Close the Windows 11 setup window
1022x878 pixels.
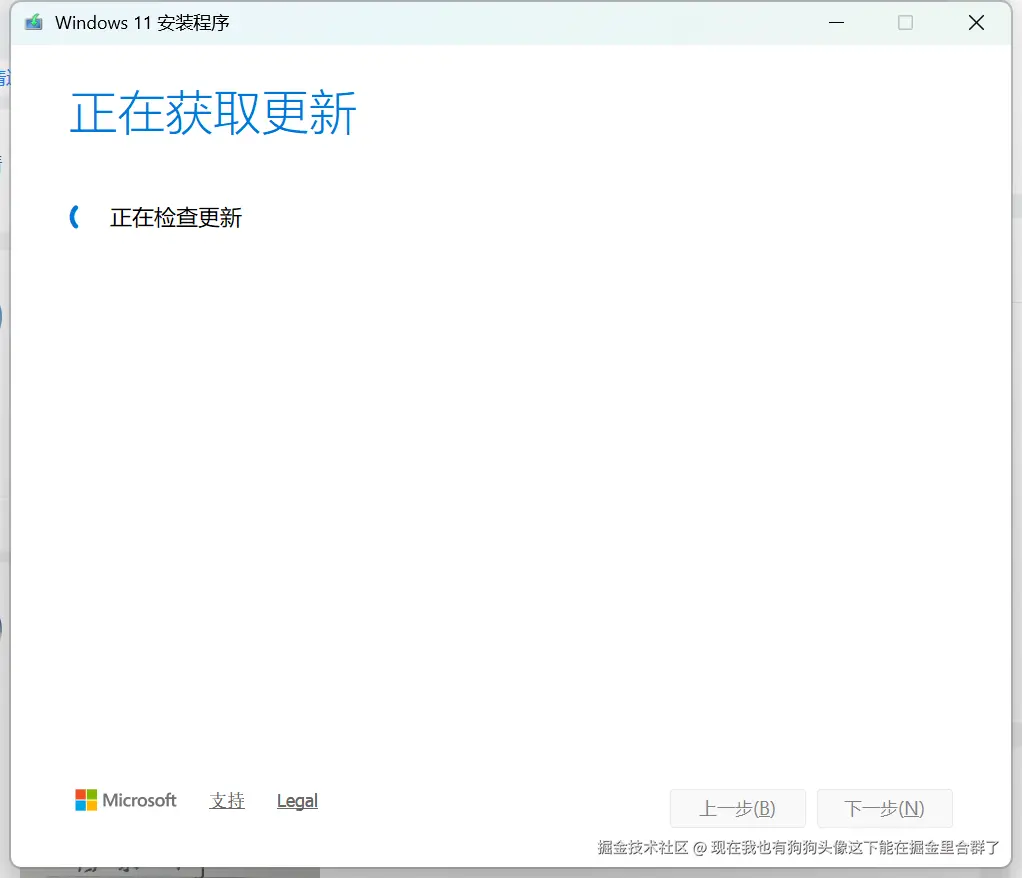(976, 22)
